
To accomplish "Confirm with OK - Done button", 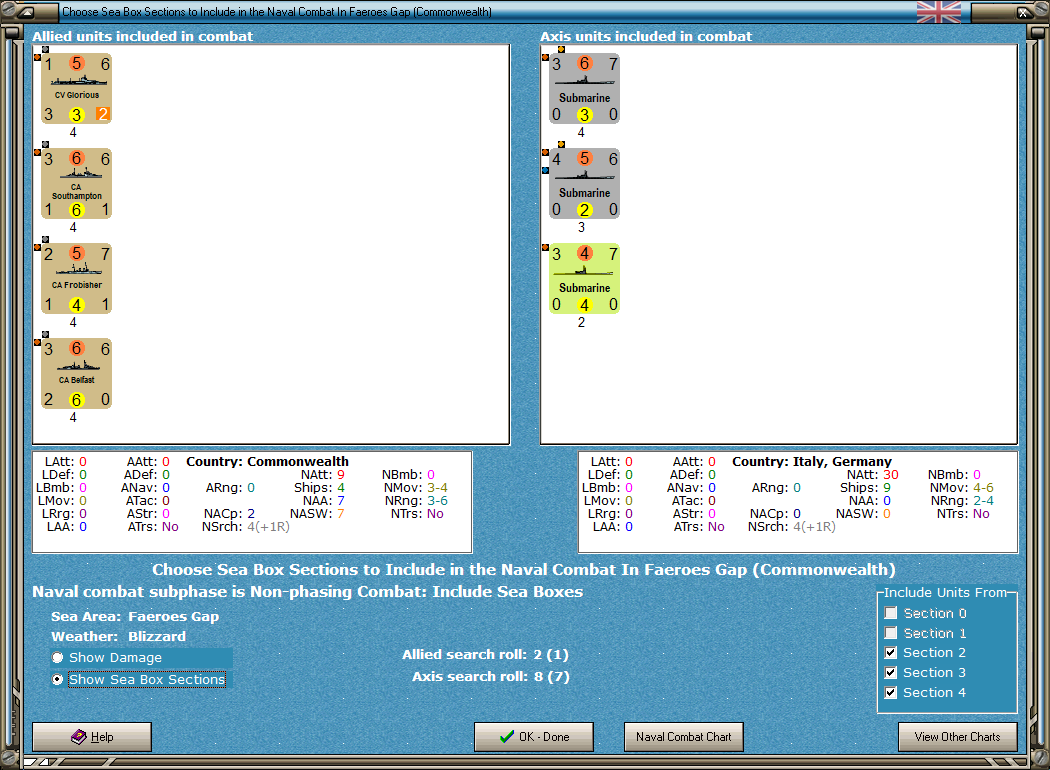I will click(x=534, y=737).
